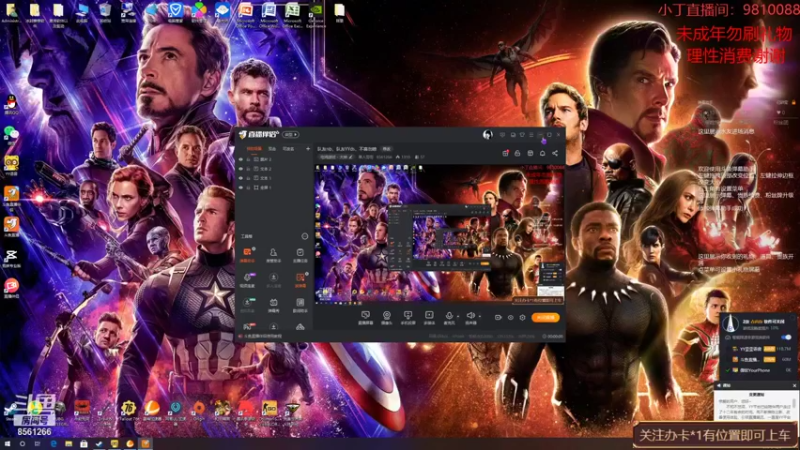Open the toolbox tool with person icon
This screenshot has height=450, width=800.
tap(273, 255)
